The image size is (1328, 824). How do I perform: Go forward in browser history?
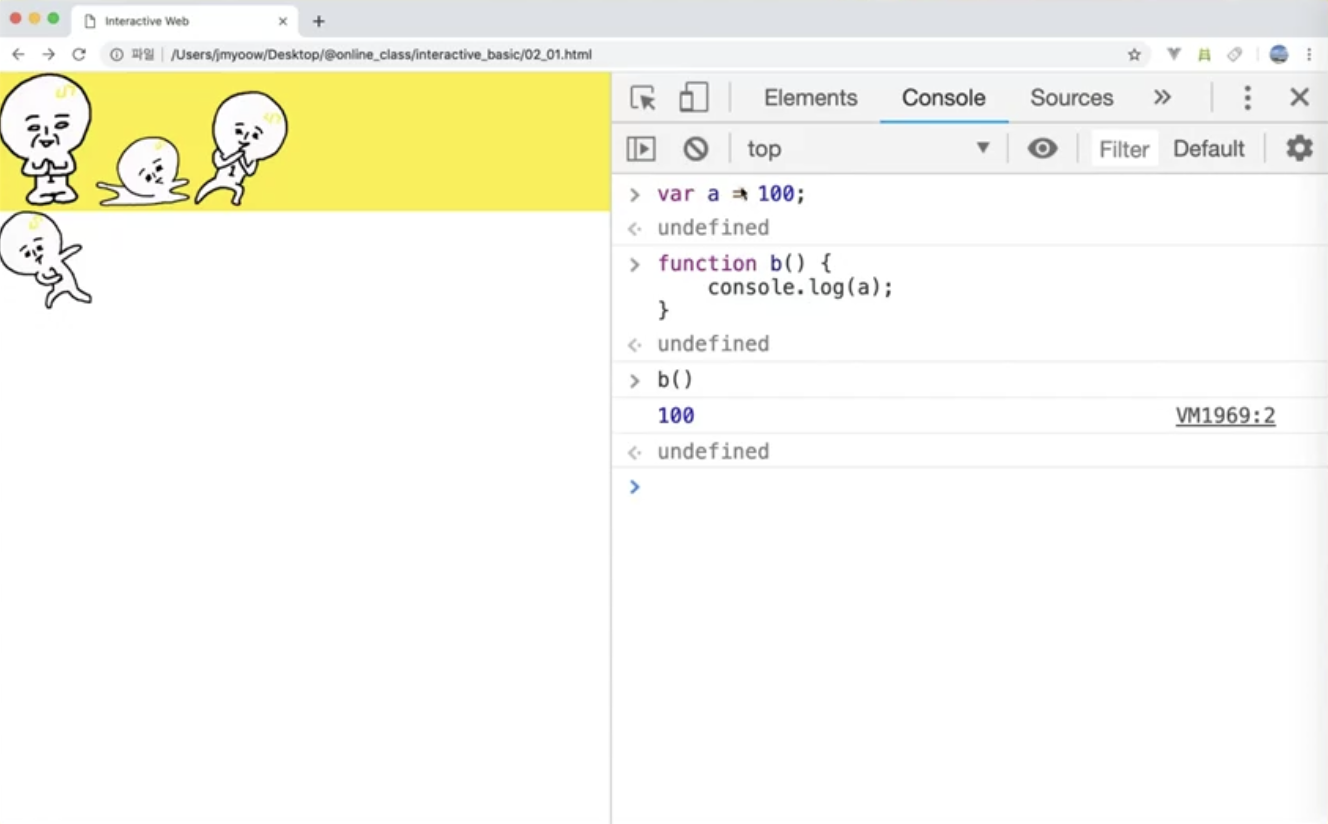48,54
